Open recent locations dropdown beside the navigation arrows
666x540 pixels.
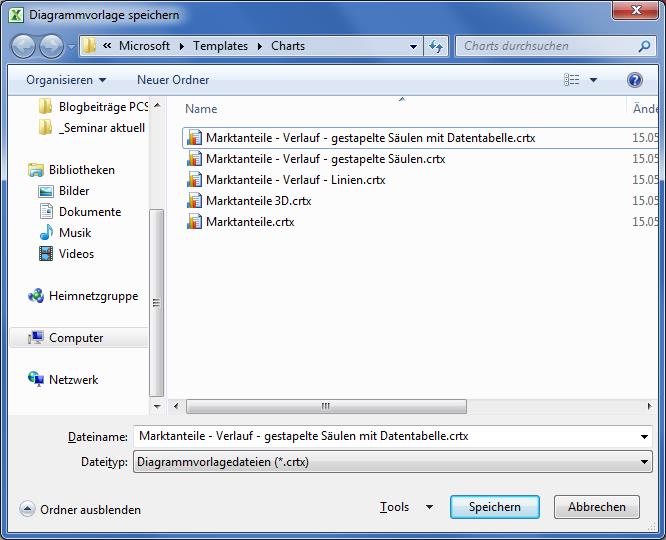point(71,47)
